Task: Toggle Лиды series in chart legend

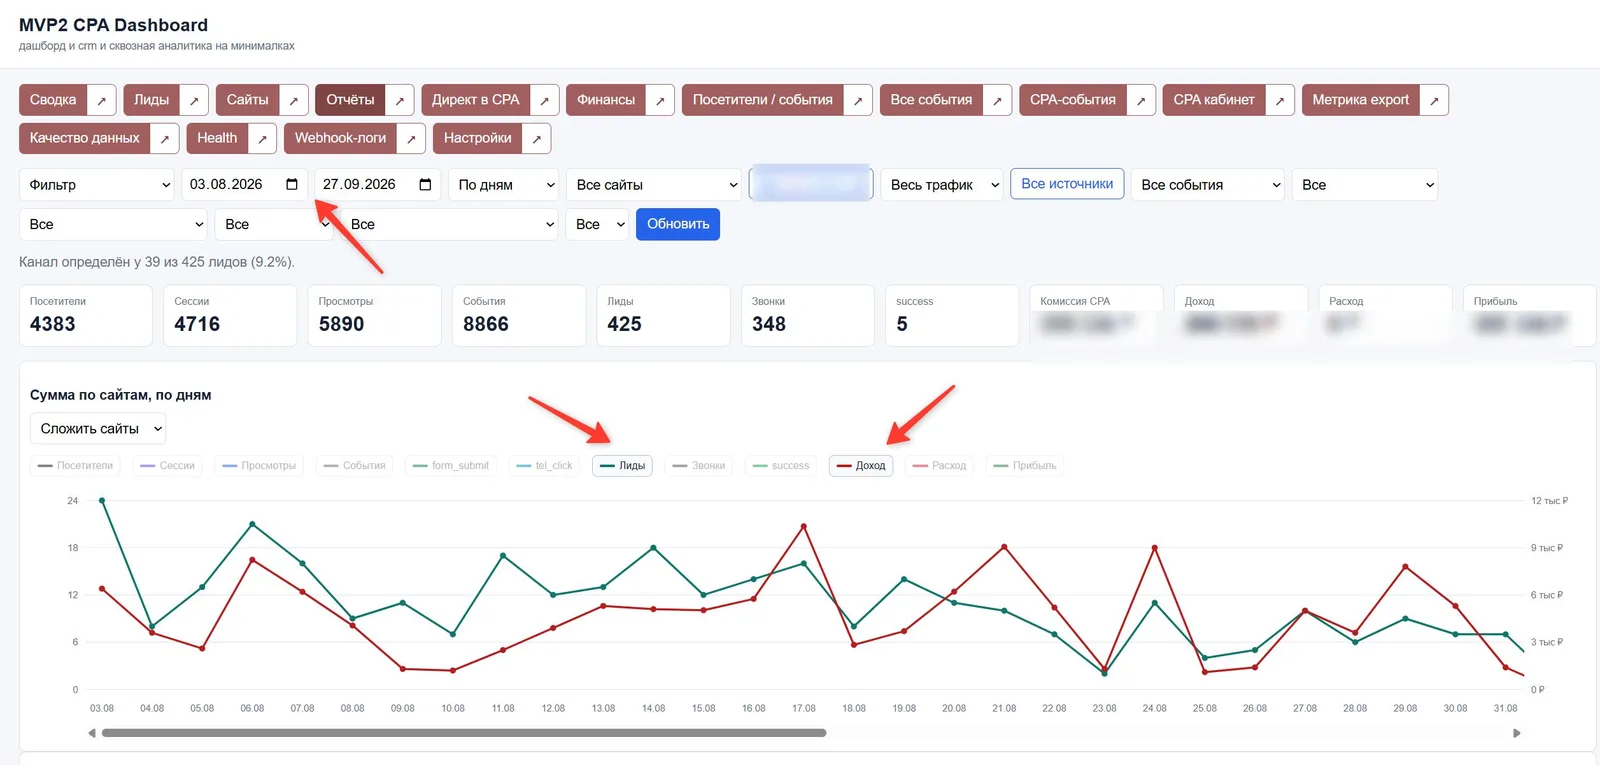Action: (x=622, y=465)
